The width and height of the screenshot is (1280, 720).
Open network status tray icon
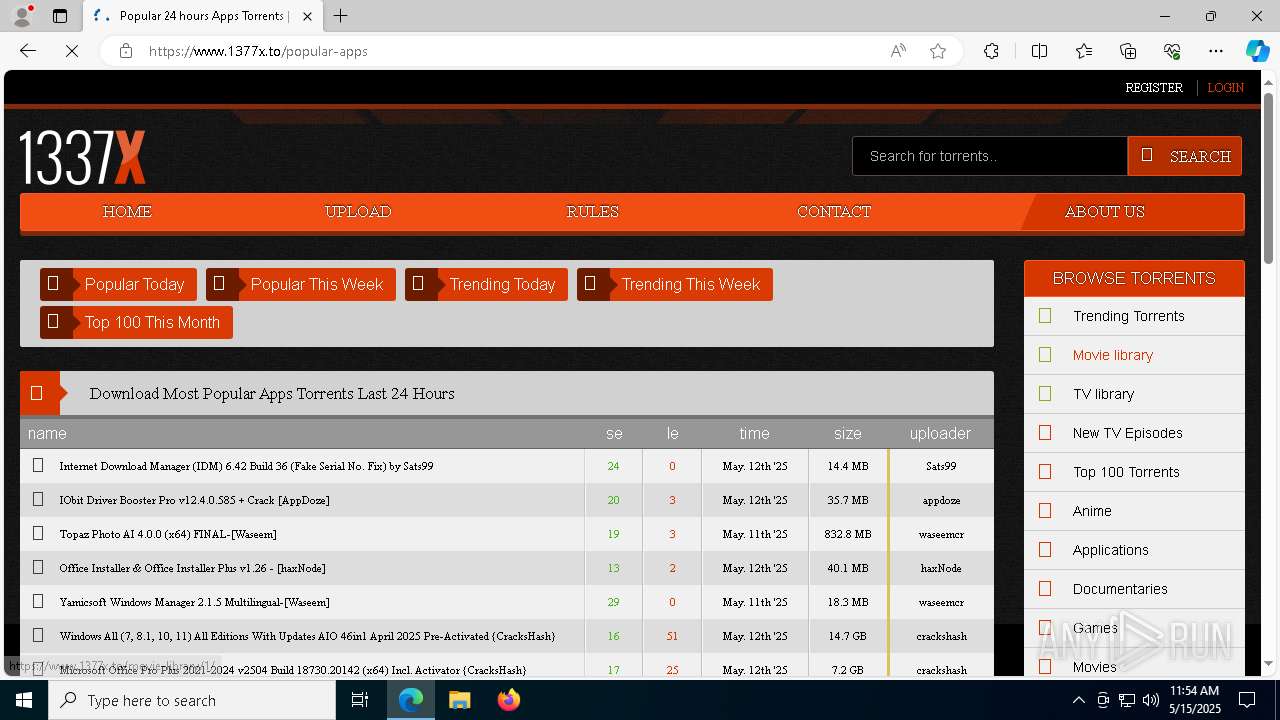click(1127, 700)
